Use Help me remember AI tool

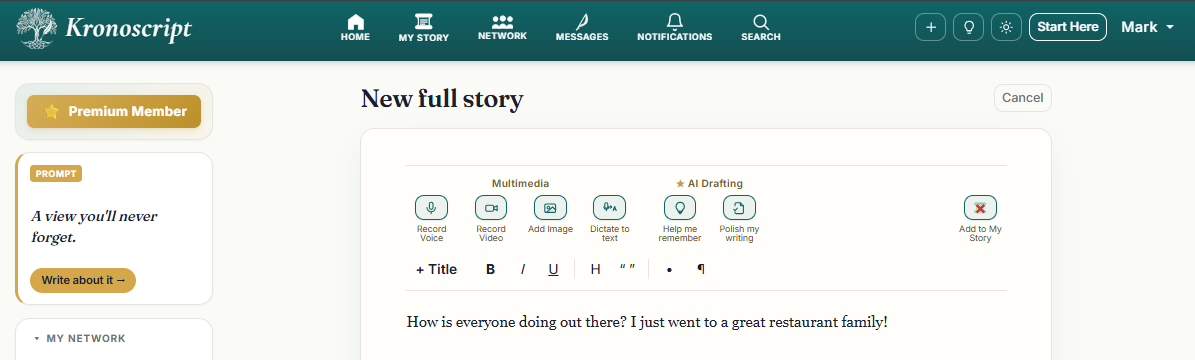[x=680, y=207]
